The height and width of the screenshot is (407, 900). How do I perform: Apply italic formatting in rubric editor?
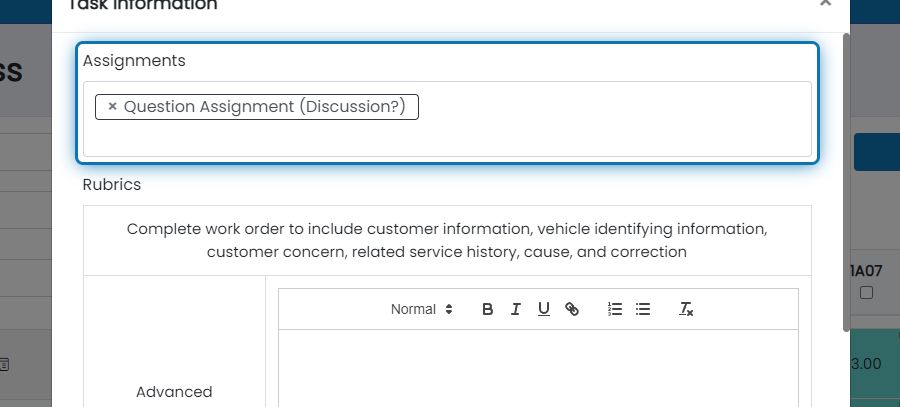click(515, 309)
